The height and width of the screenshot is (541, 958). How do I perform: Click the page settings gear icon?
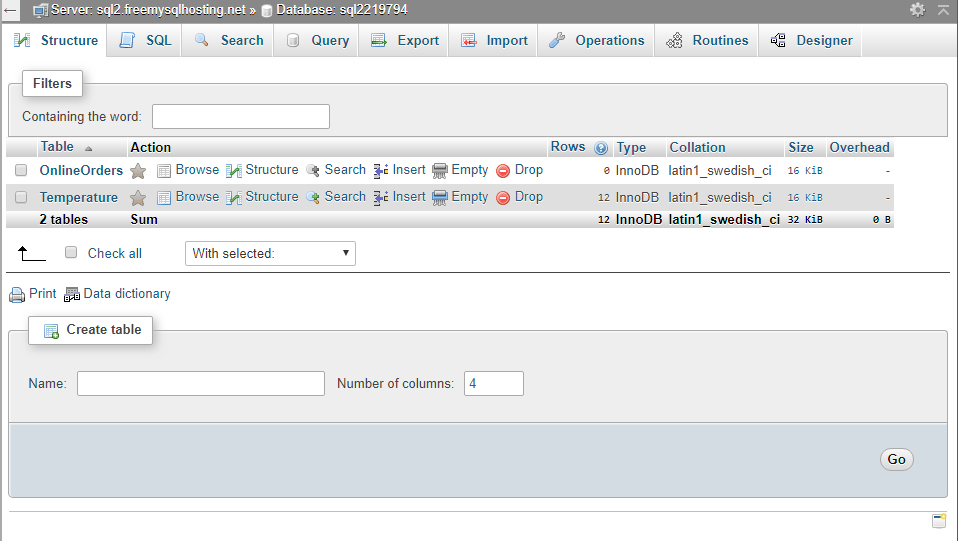point(917,10)
